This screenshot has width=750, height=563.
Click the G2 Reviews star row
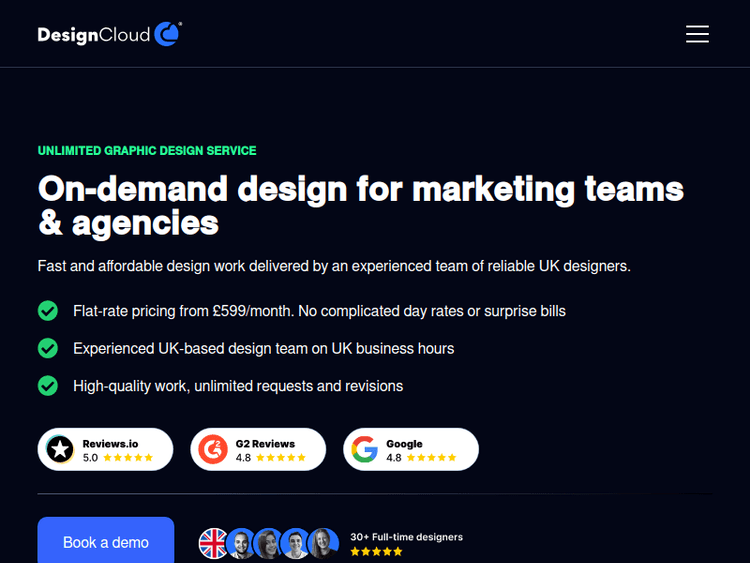point(281,457)
